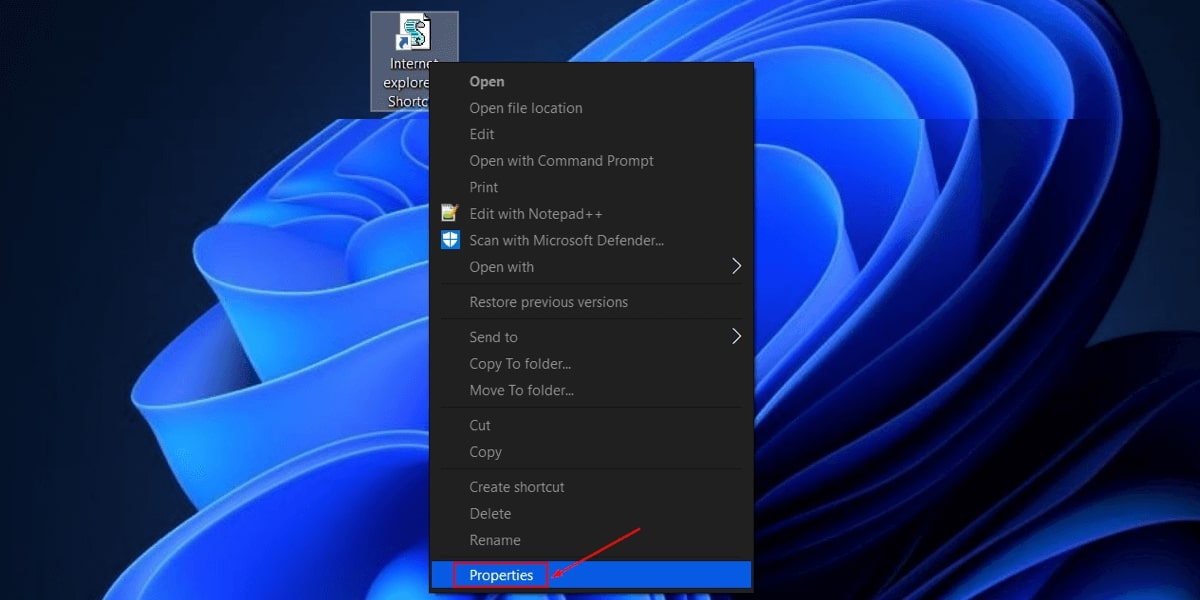Click Open file location
The height and width of the screenshot is (600, 1200).
[x=525, y=108]
